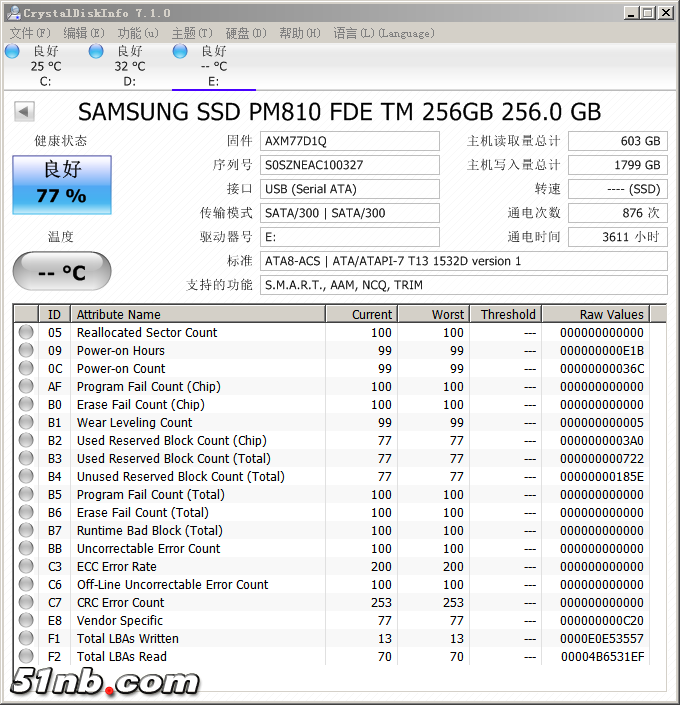
Task: Click firmware field AXM77D1Q
Action: pos(350,141)
